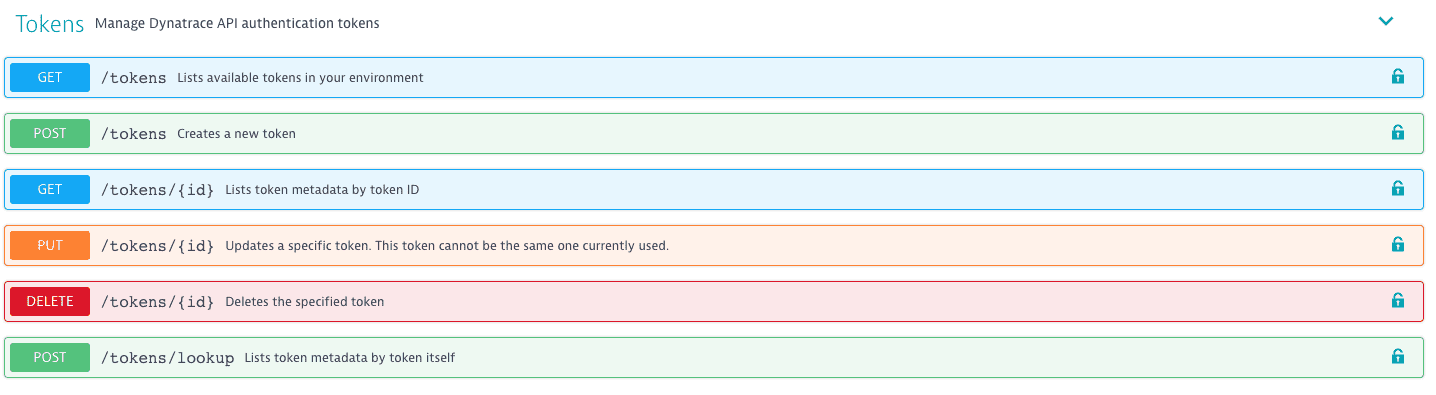The width and height of the screenshot is (1436, 395).
Task: Click lock icon on PUT /tokens/{id} row
Action: point(1397,244)
